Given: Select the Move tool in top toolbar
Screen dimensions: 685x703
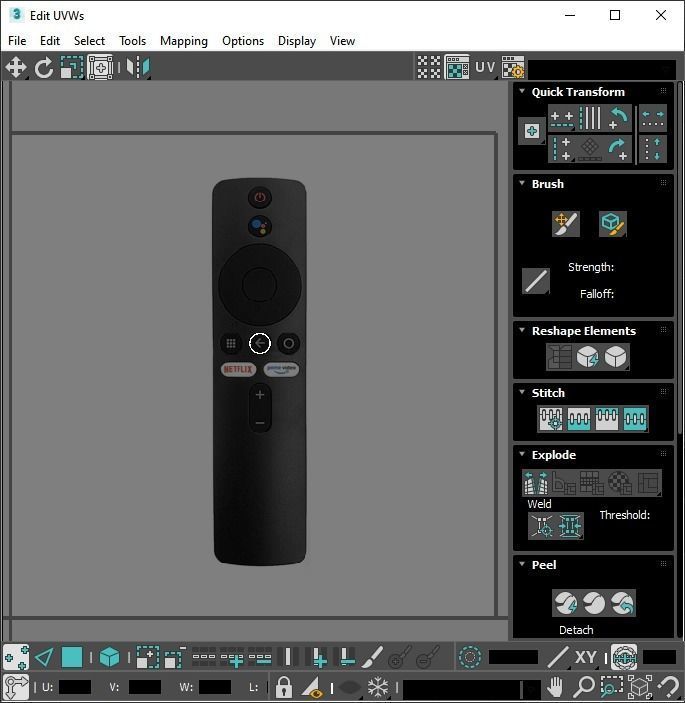Looking at the screenshot, I should pyautogui.click(x=16, y=68).
